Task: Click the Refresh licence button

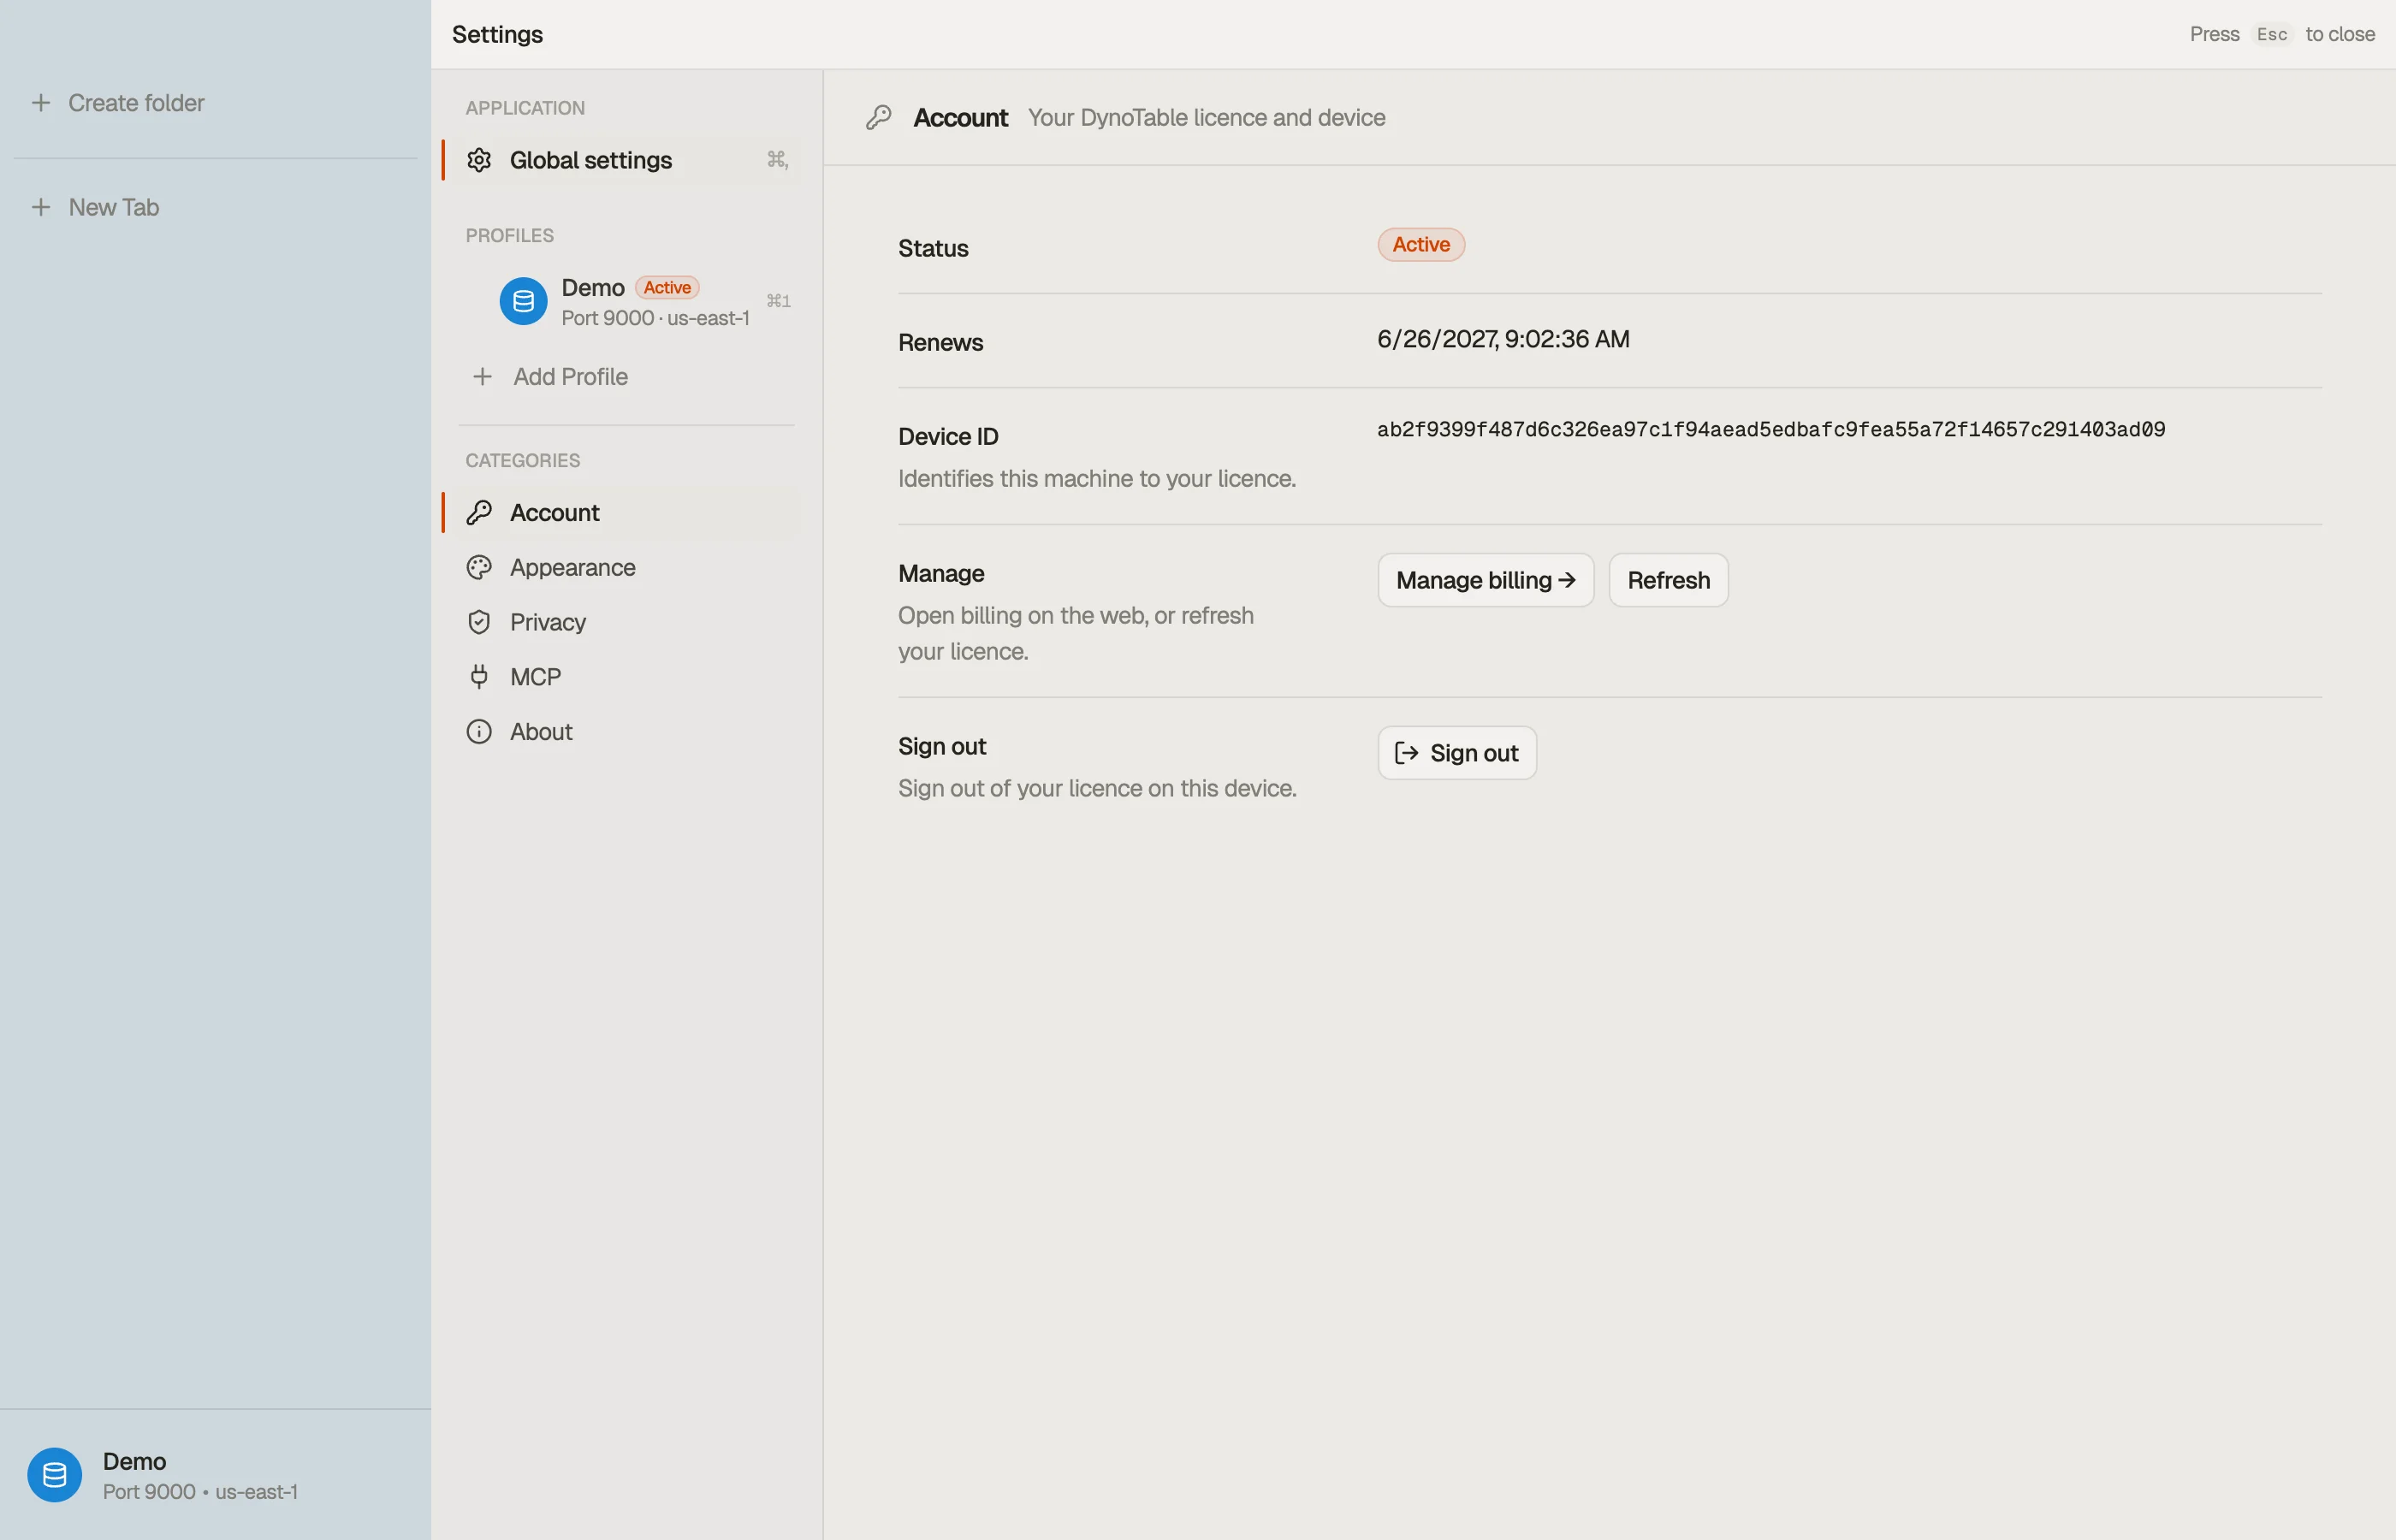Action: coord(1668,580)
